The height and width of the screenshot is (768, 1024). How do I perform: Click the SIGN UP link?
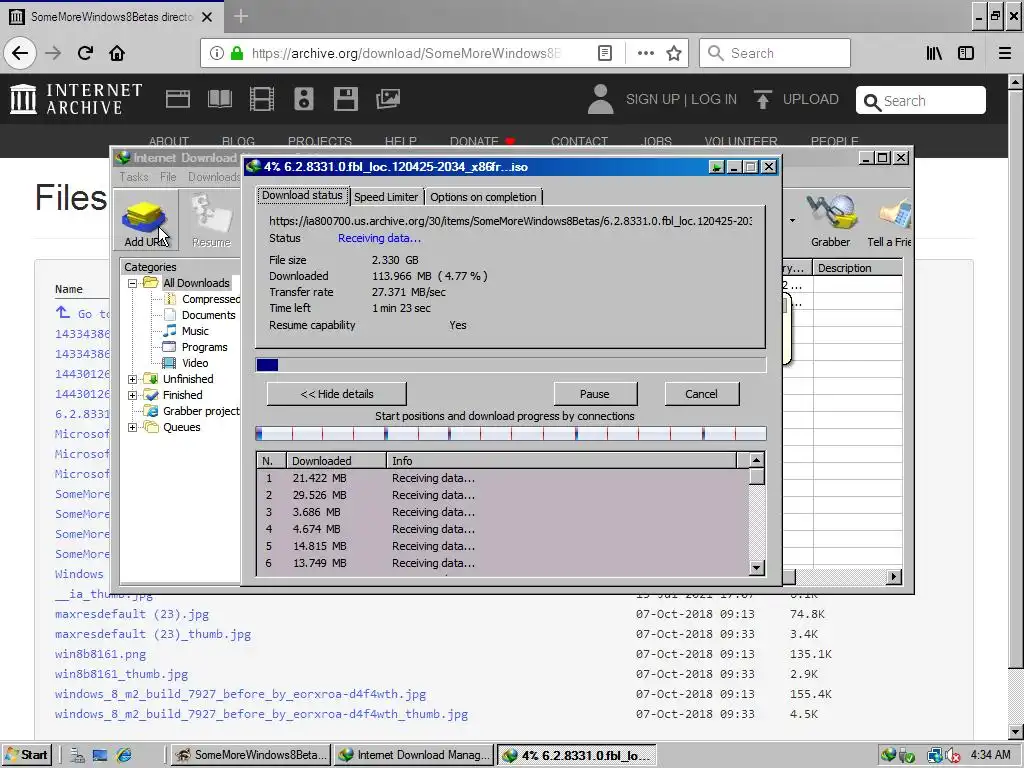point(652,99)
